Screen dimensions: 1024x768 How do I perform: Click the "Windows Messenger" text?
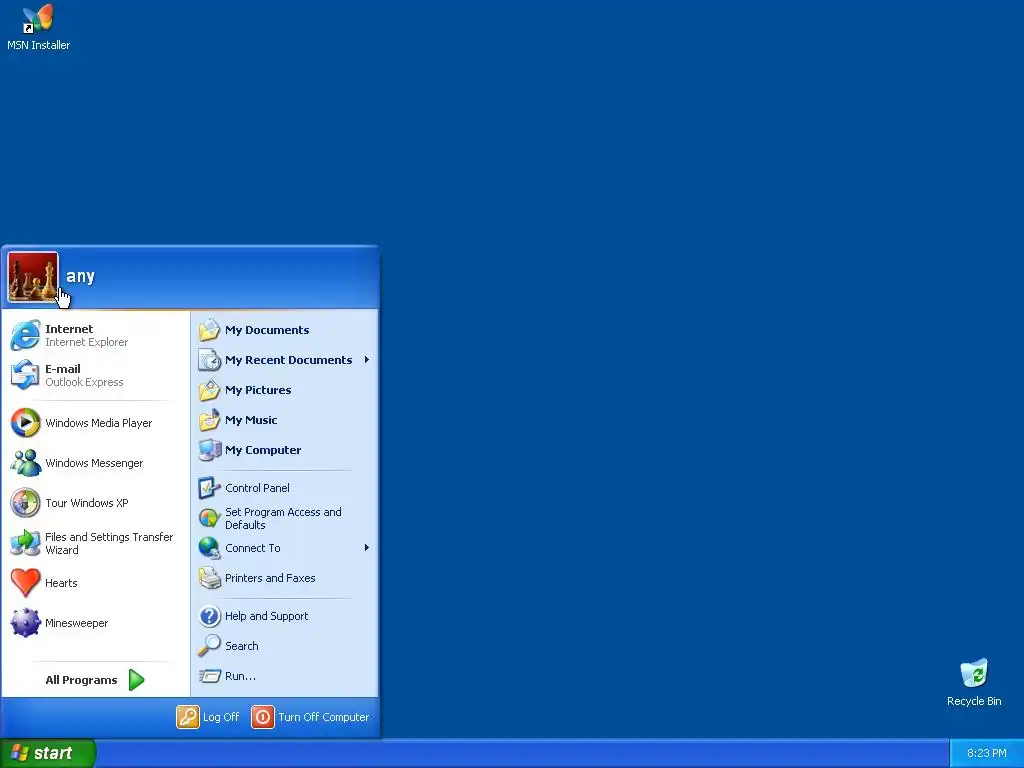click(x=94, y=463)
